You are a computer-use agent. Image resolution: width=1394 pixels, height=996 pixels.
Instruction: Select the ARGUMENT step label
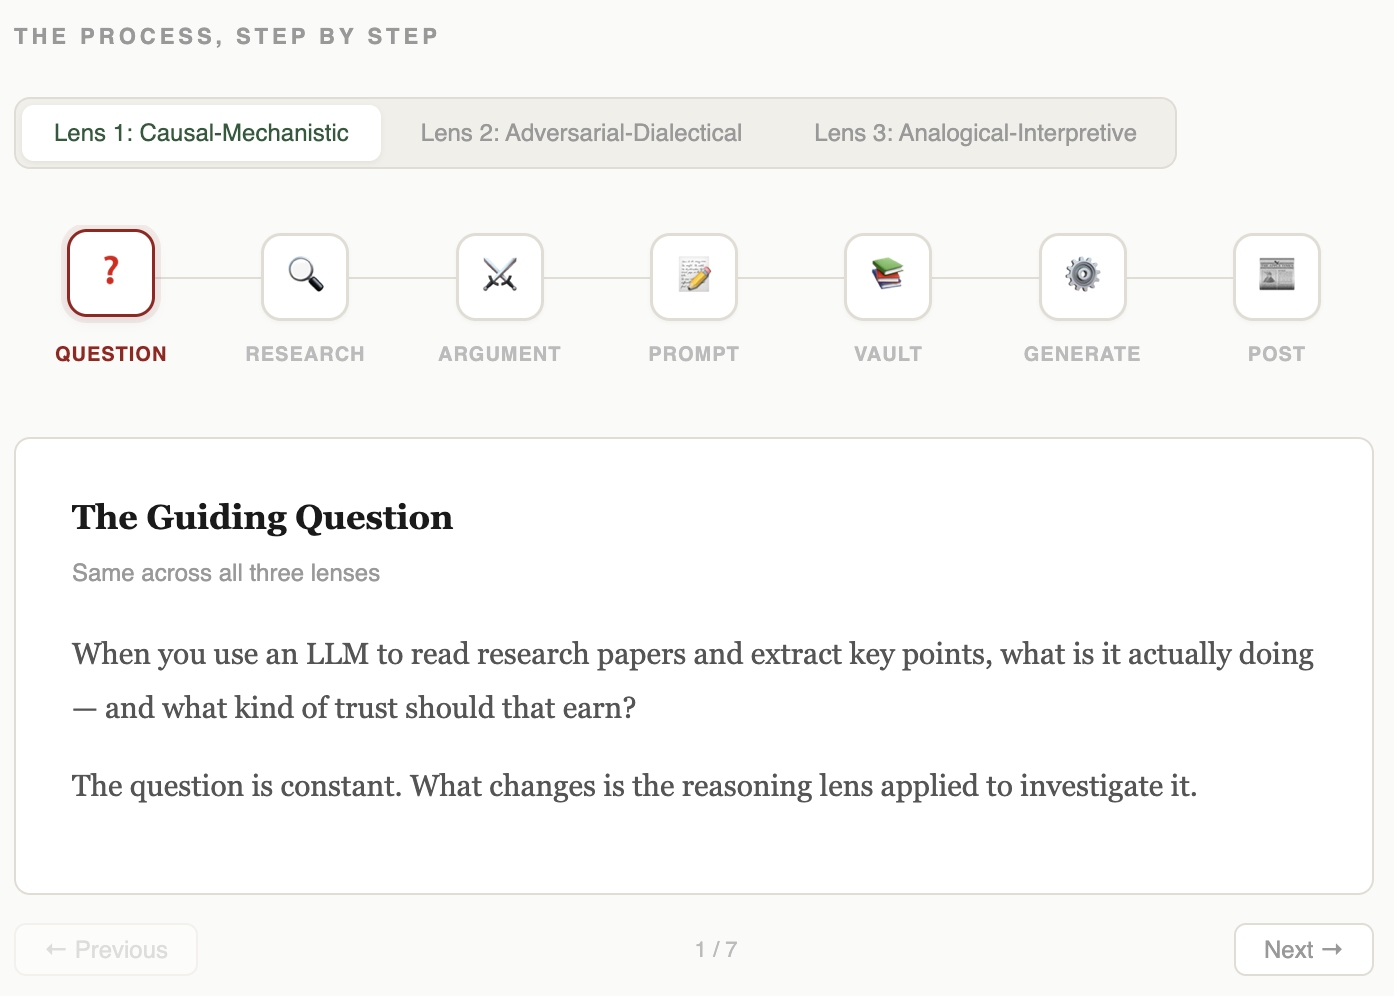500,354
